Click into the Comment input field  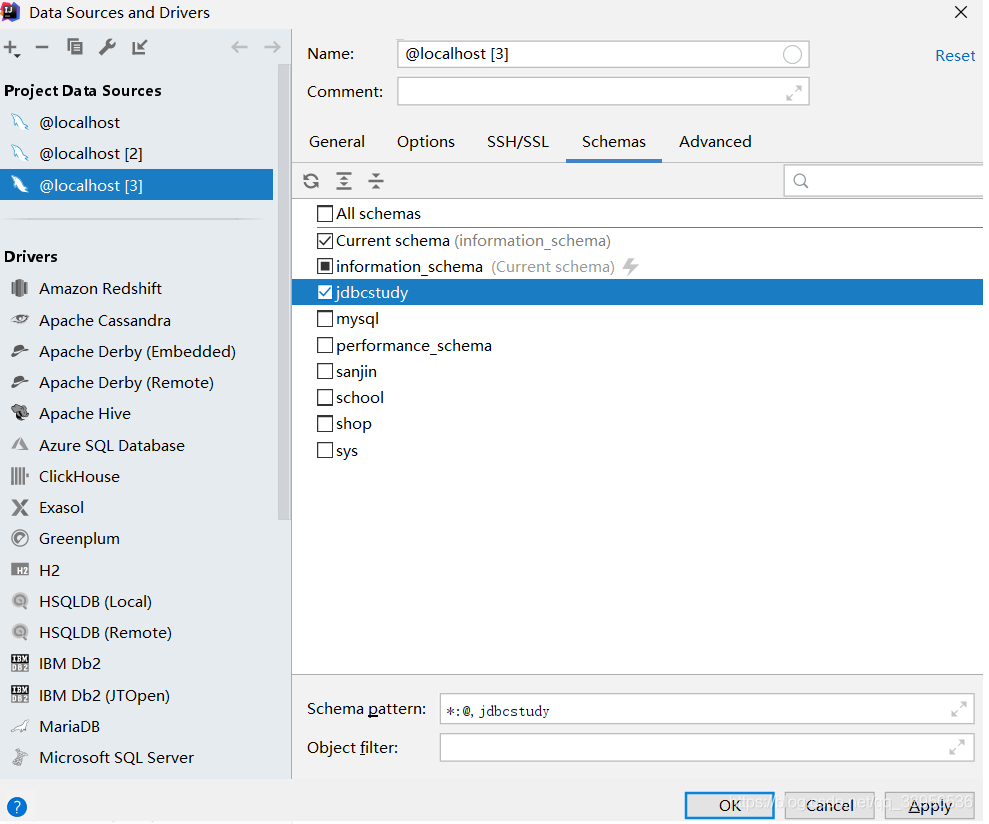click(x=603, y=91)
